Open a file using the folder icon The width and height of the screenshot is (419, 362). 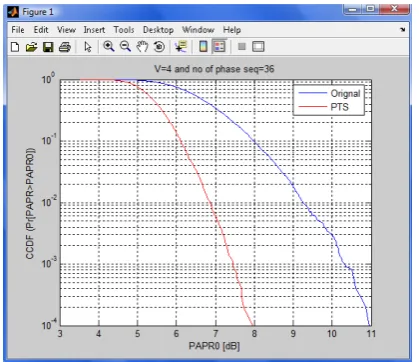coord(31,47)
